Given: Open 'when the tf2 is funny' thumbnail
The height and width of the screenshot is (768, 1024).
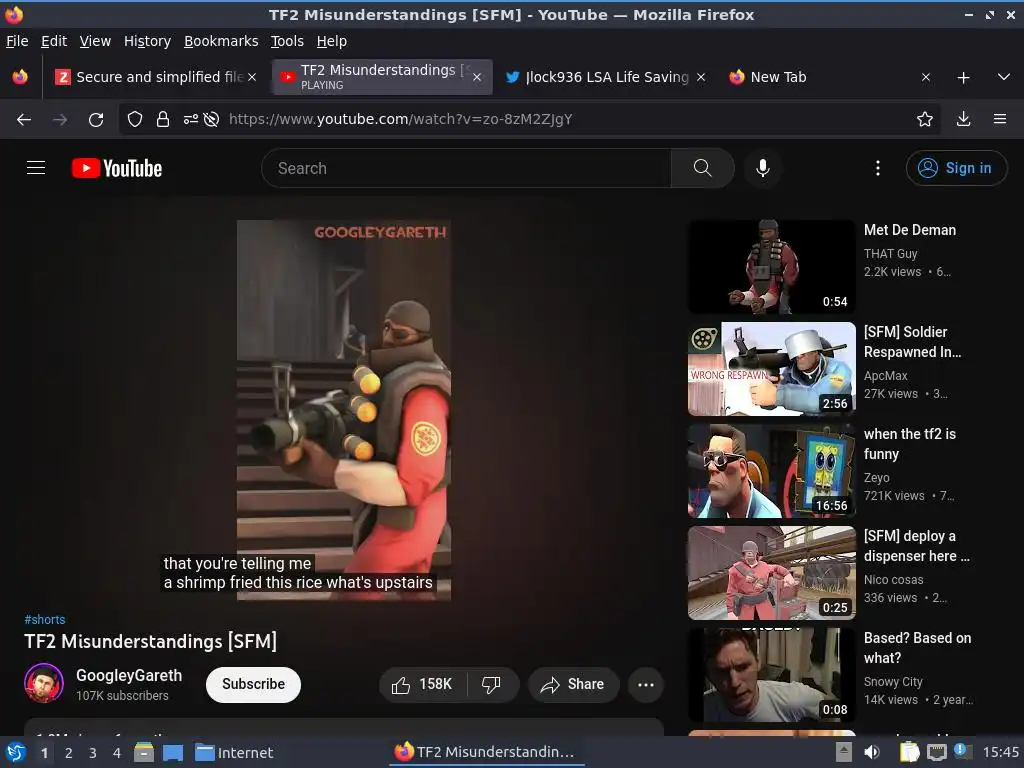Looking at the screenshot, I should click(771, 471).
